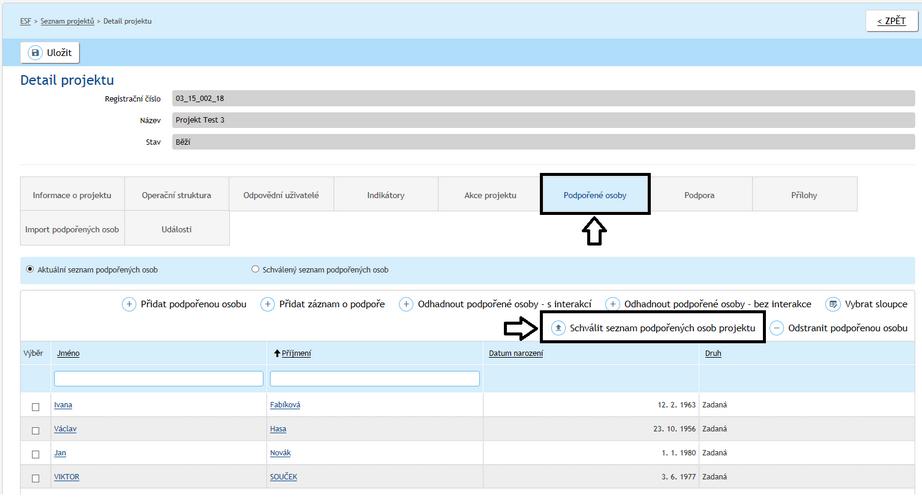Tick the checkbox for Ivana Fabíková
This screenshot has height=503, width=922.
click(35, 407)
